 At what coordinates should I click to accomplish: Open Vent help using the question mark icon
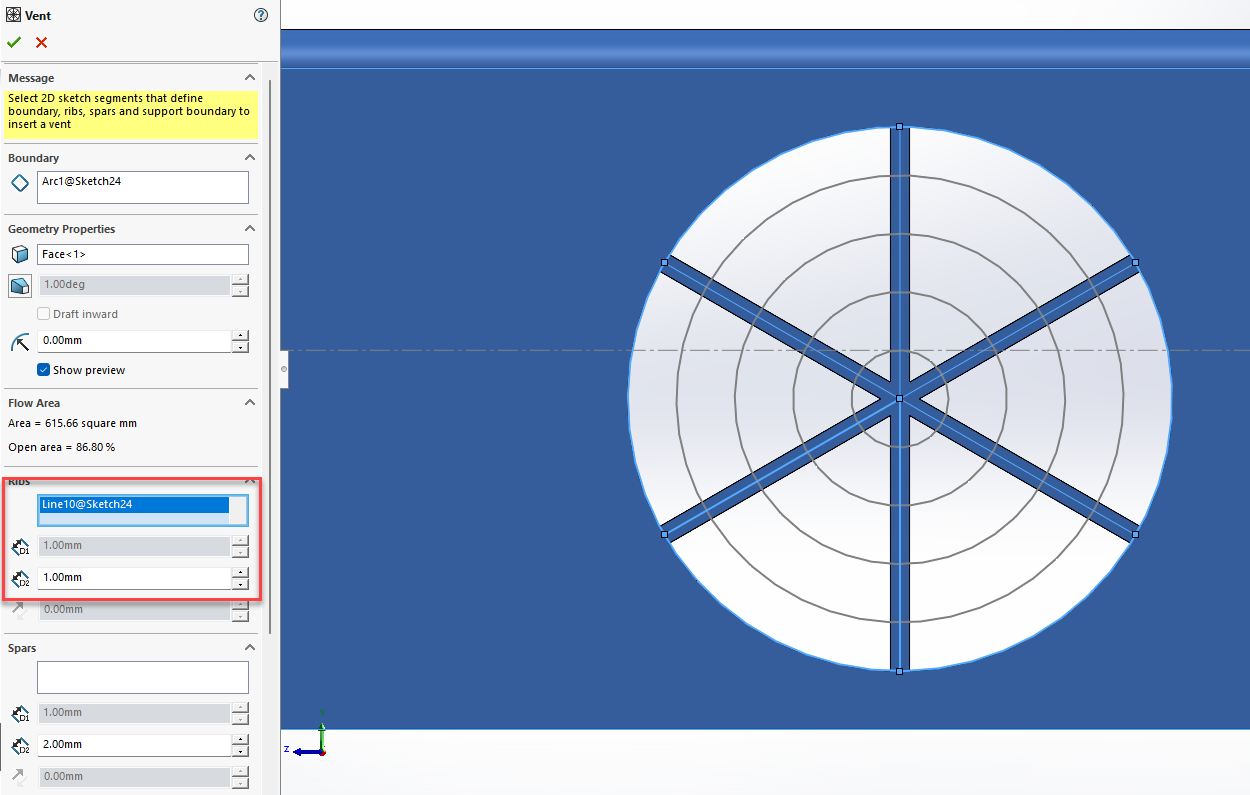coord(261,15)
